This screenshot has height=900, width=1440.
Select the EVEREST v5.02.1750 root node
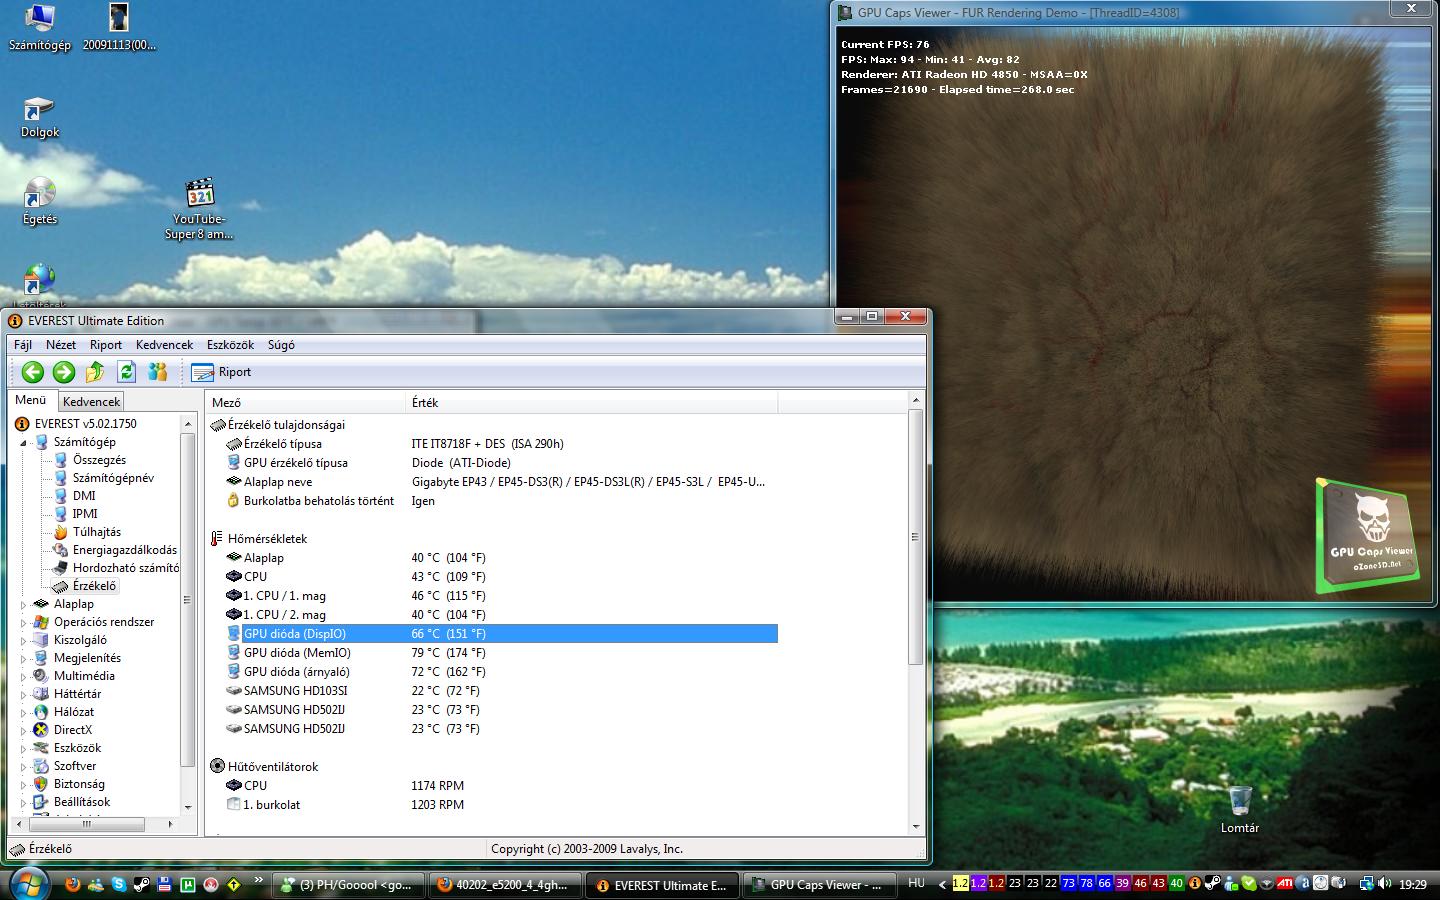coord(85,424)
